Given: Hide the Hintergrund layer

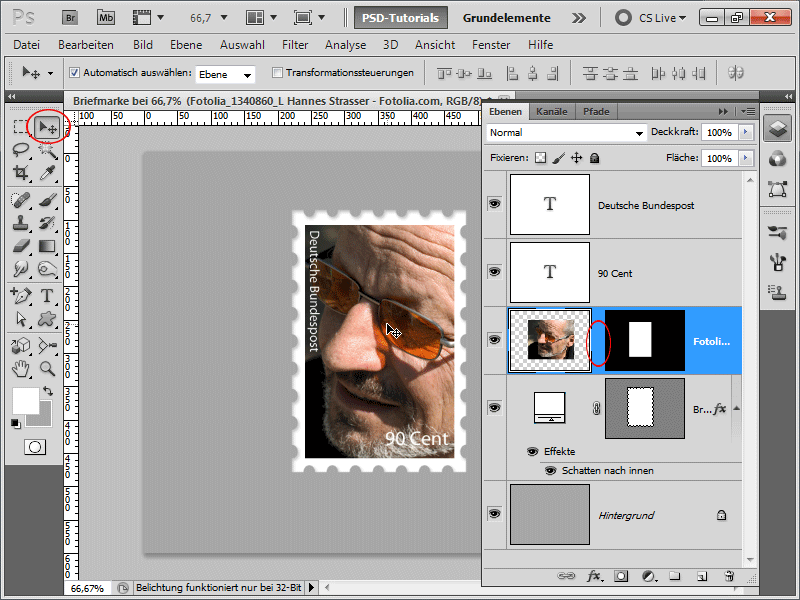Looking at the screenshot, I should click(494, 514).
